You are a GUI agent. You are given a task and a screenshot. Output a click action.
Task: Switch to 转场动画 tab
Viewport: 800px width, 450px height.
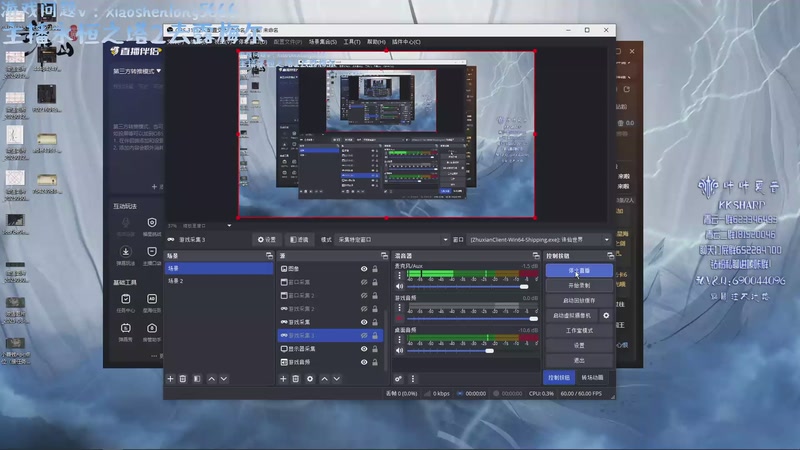tap(592, 378)
